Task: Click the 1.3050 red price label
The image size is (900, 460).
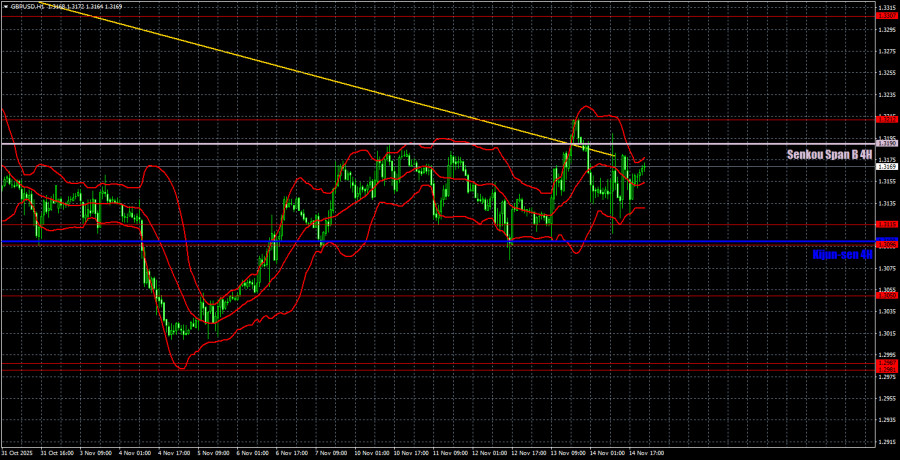Action: tap(885, 295)
